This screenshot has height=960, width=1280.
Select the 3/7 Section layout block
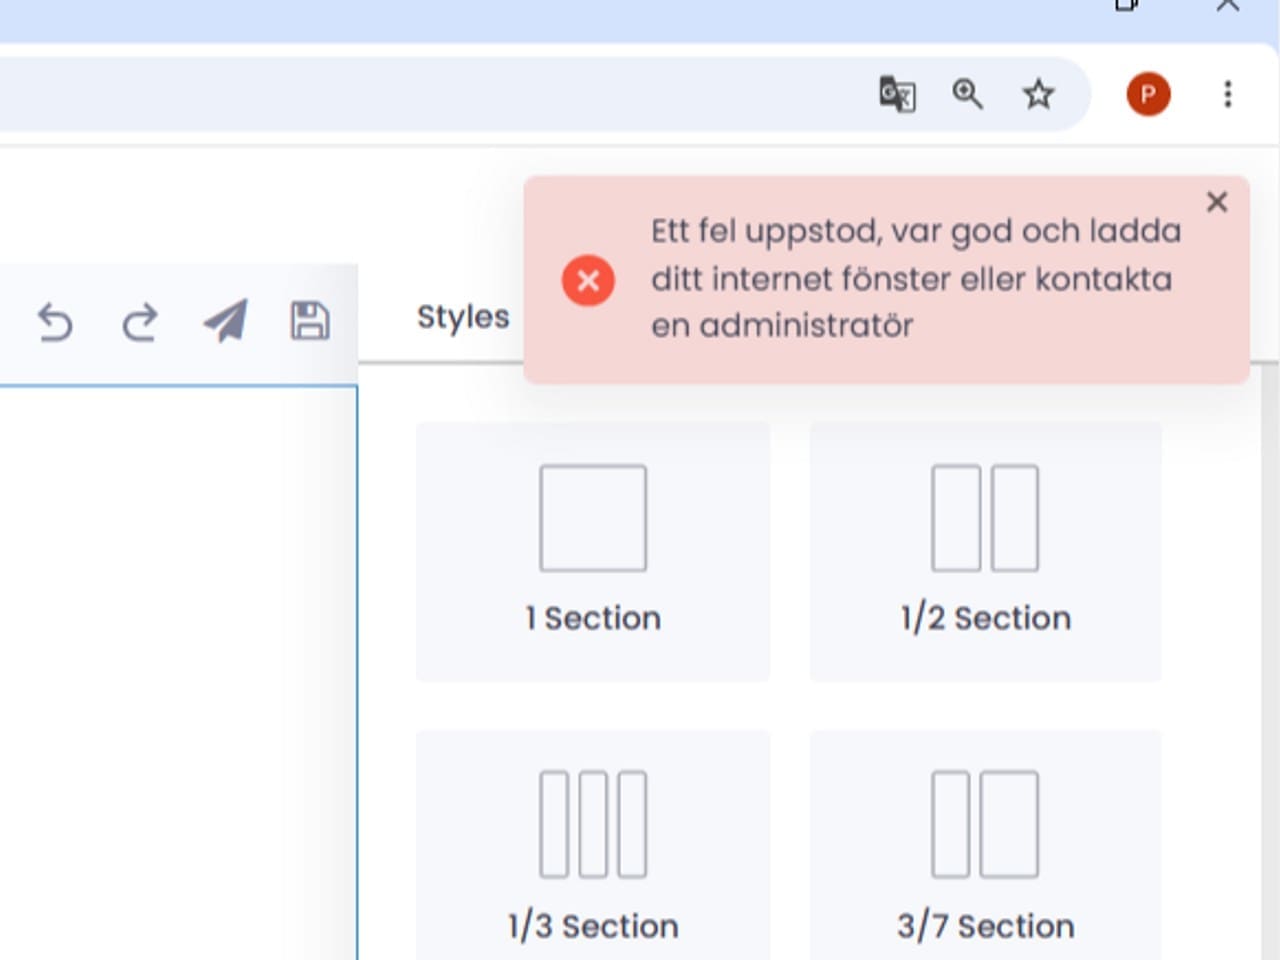point(986,846)
